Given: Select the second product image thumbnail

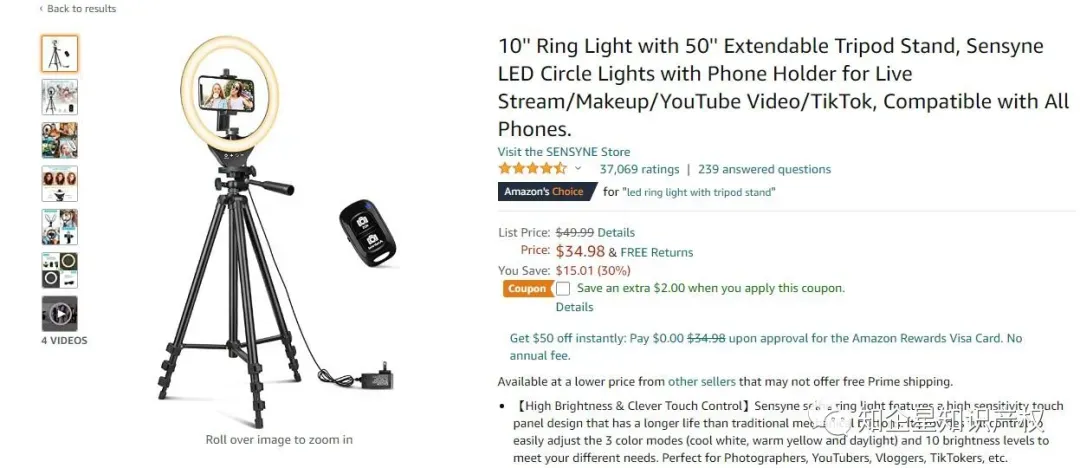Looking at the screenshot, I should (59, 97).
